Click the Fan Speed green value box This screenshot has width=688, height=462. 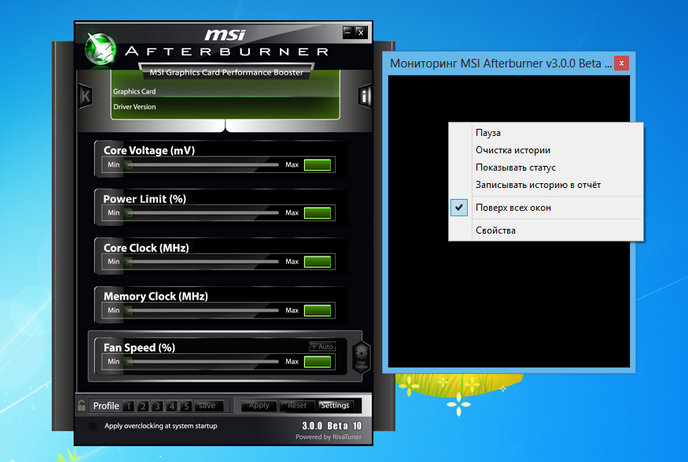click(318, 362)
